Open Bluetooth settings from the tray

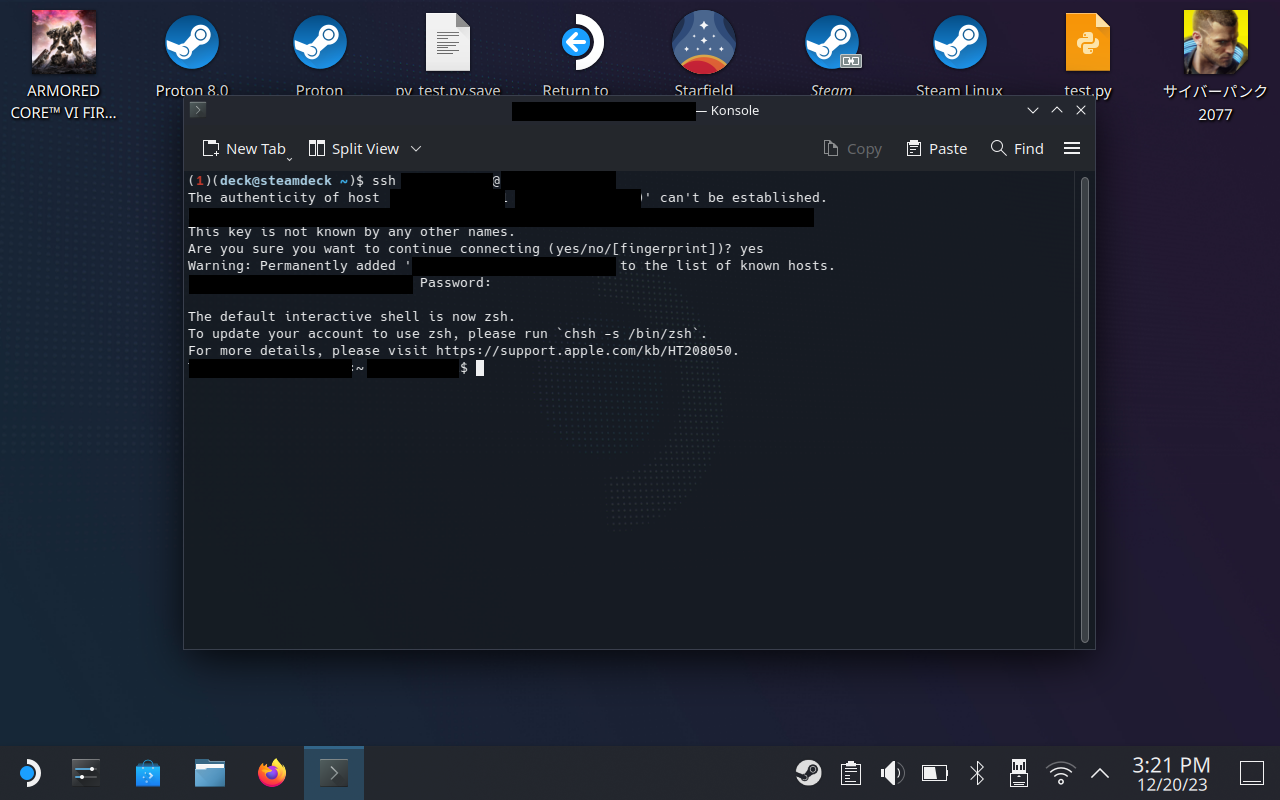(976, 772)
